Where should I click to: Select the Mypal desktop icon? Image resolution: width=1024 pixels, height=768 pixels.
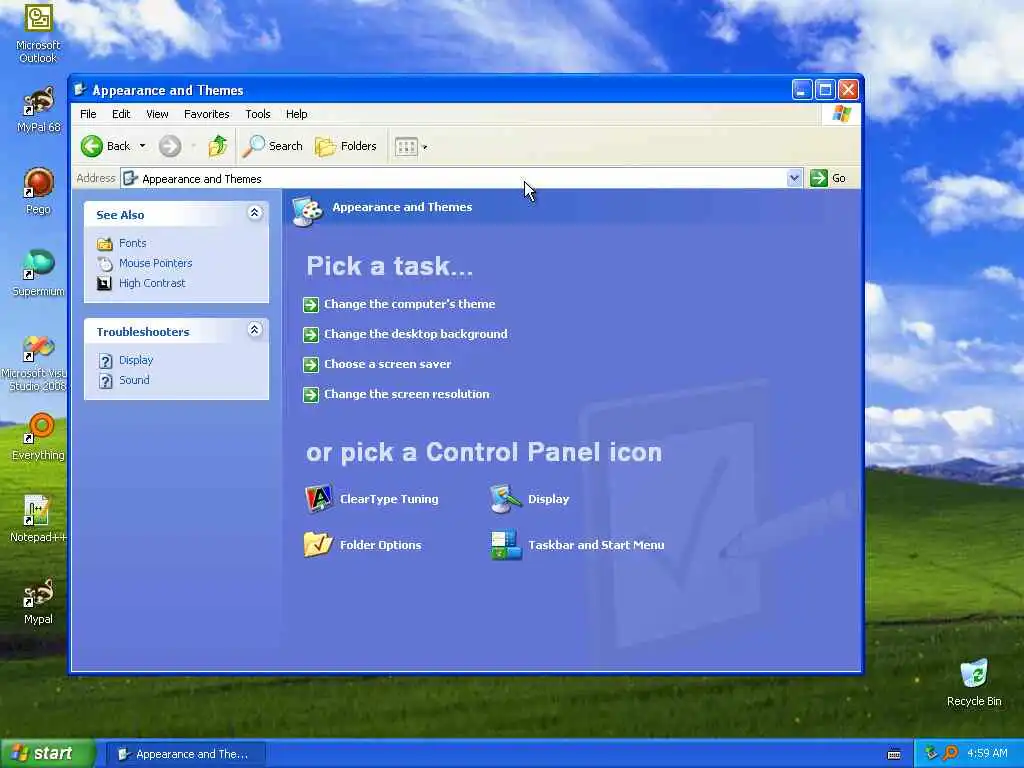(38, 601)
